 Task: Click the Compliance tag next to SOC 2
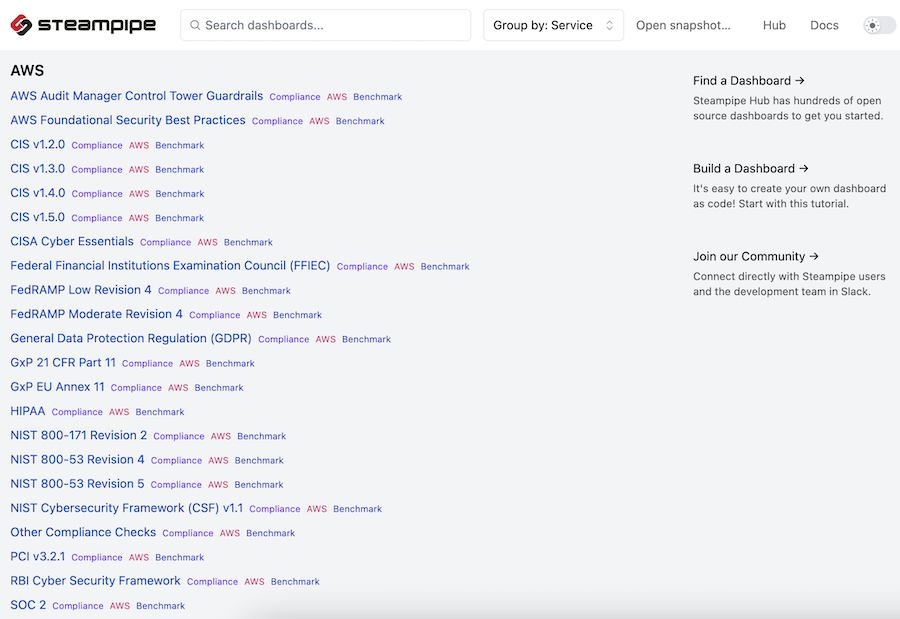click(x=78, y=606)
